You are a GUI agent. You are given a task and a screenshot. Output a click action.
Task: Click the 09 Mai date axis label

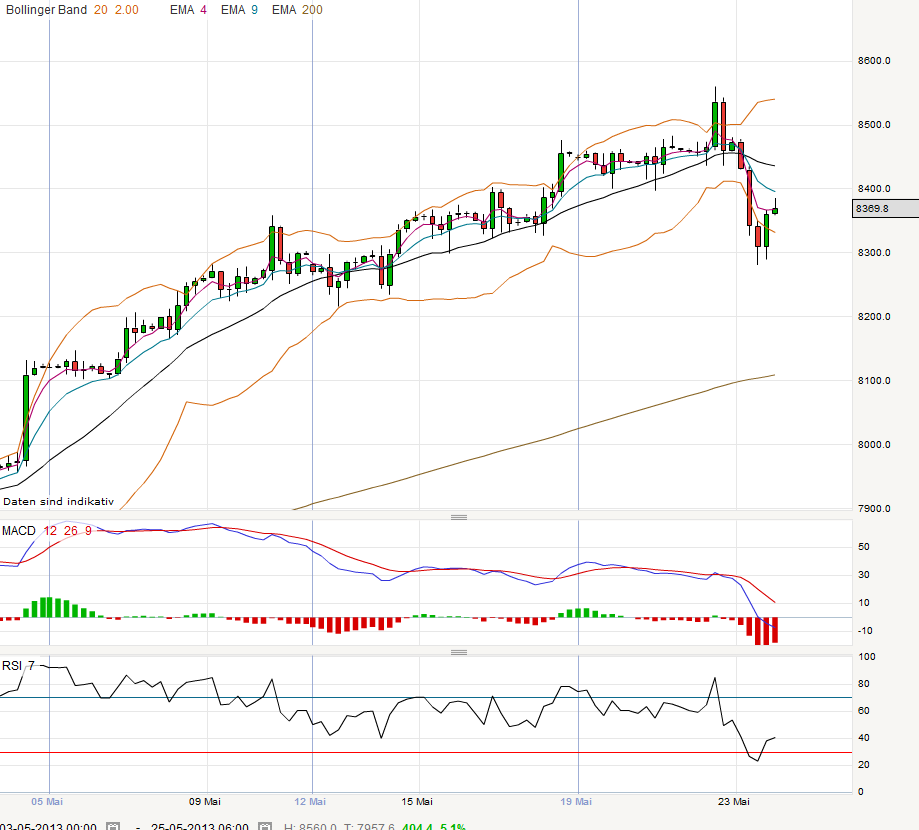coord(205,801)
